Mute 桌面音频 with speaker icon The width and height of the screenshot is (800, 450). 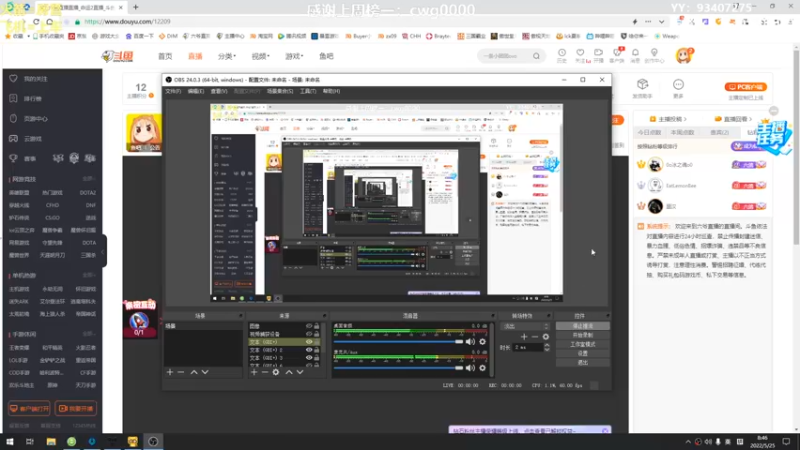click(470, 342)
